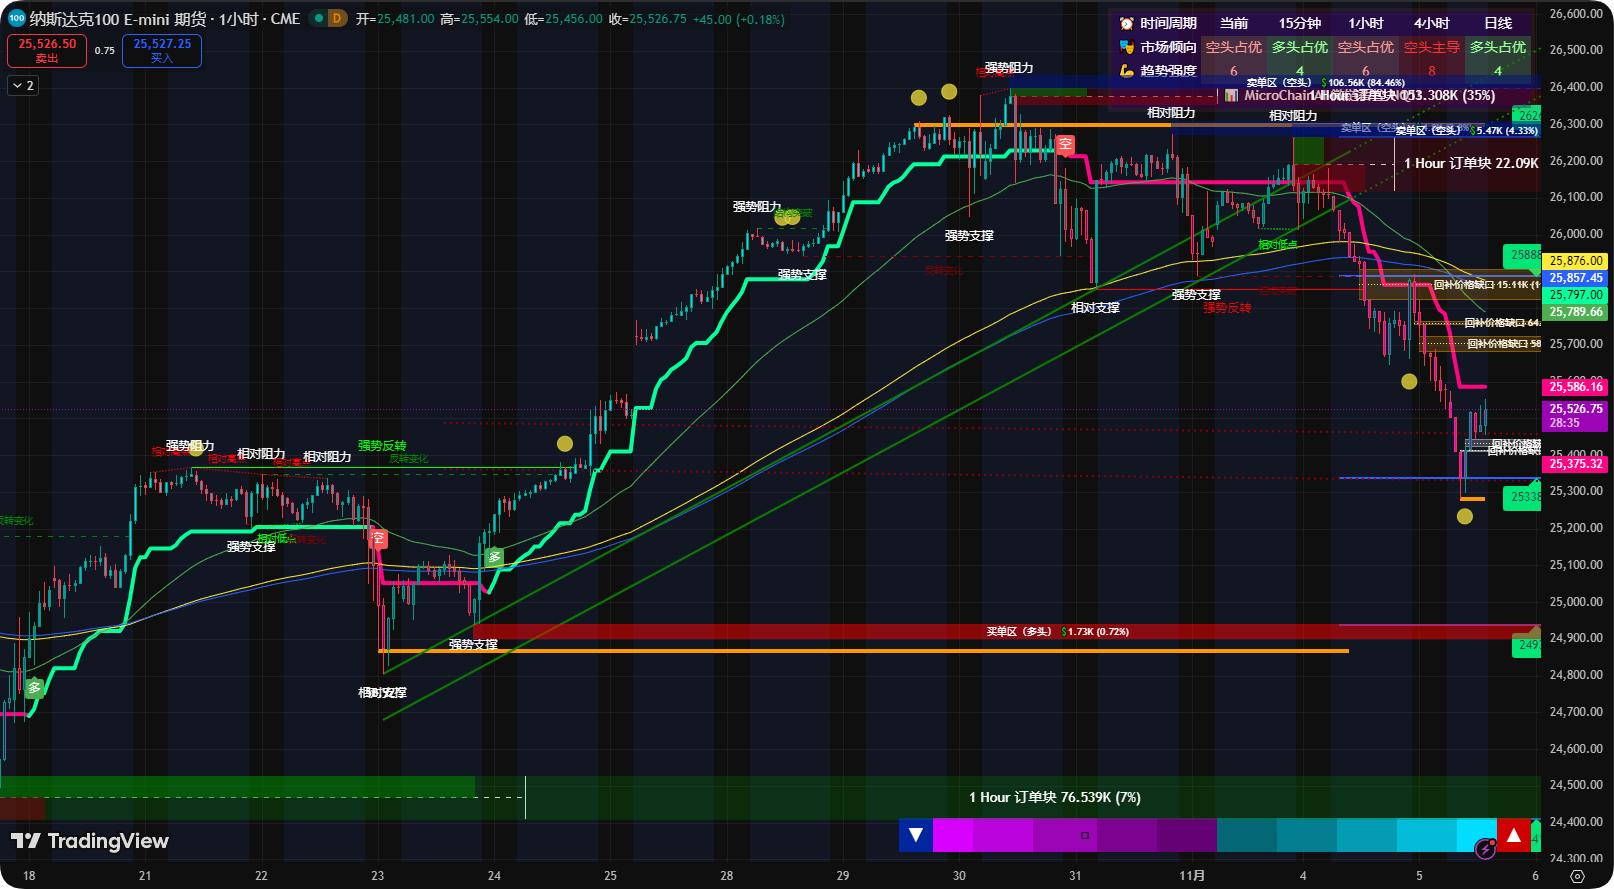
Task: Open chart settings hexagon icon at bottom-right
Action: coord(1577,876)
